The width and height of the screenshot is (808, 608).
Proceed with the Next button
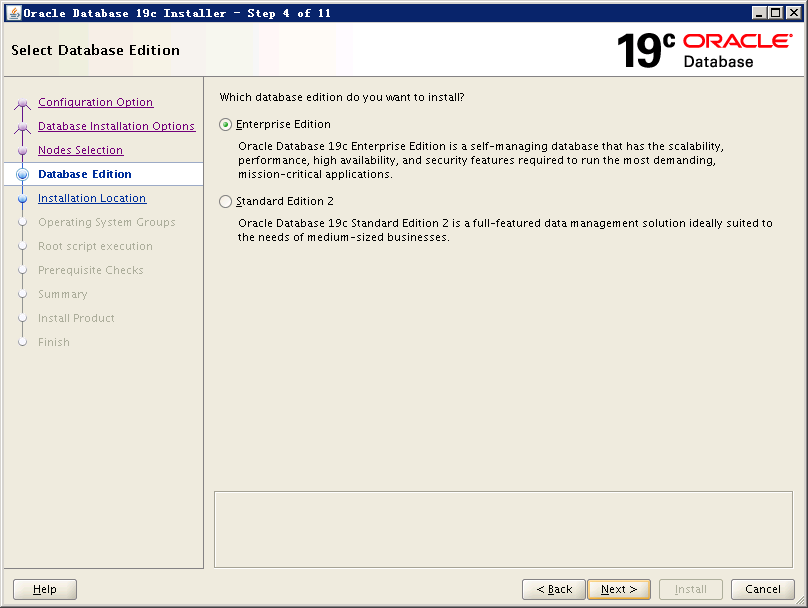(619, 589)
